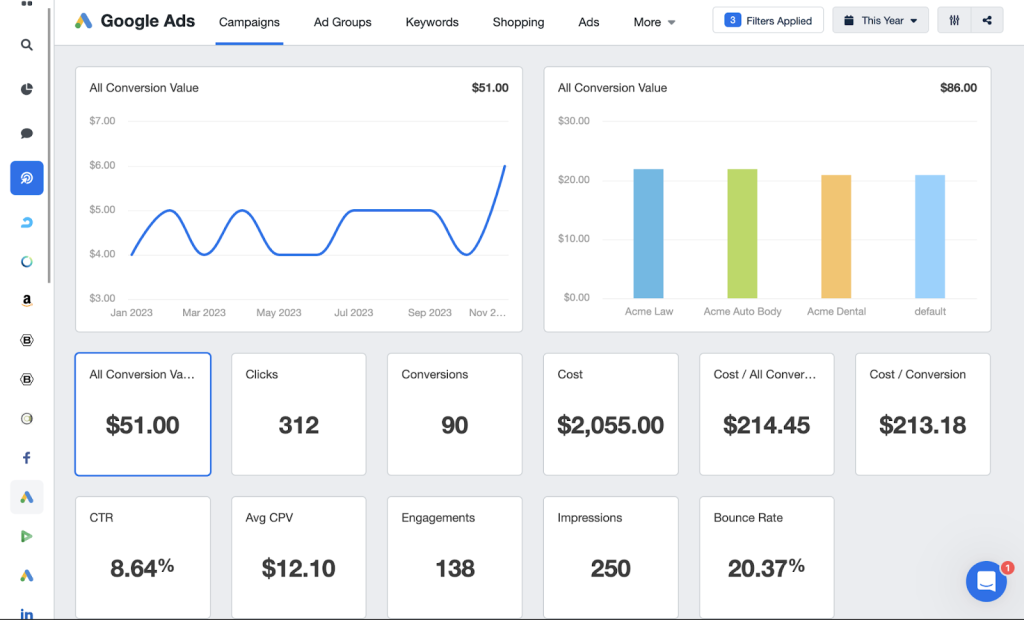Viewport: 1024px width, 620px height.
Task: Go to the Shopping tab
Action: 518,22
